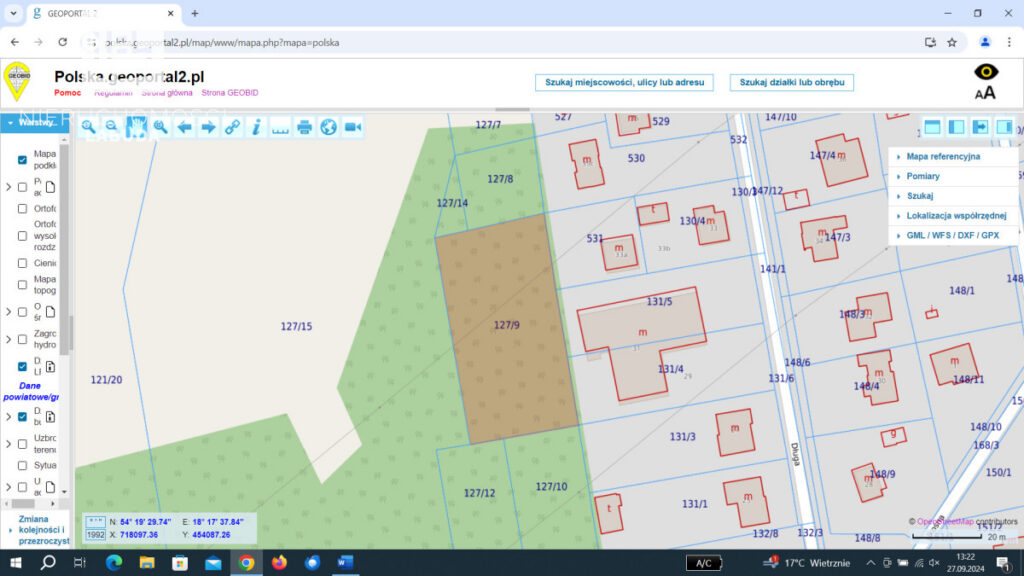
Task: Open the GML / WFS / DXF / GPX menu
Action: point(951,235)
